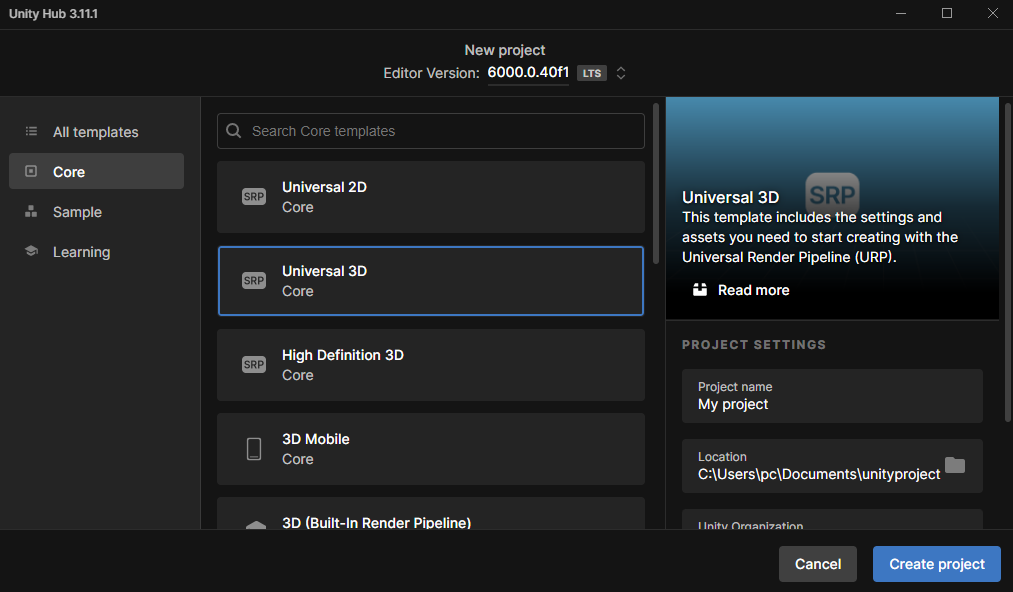
Task: Click the SRP icon beside Universal 3D
Action: (x=254, y=280)
